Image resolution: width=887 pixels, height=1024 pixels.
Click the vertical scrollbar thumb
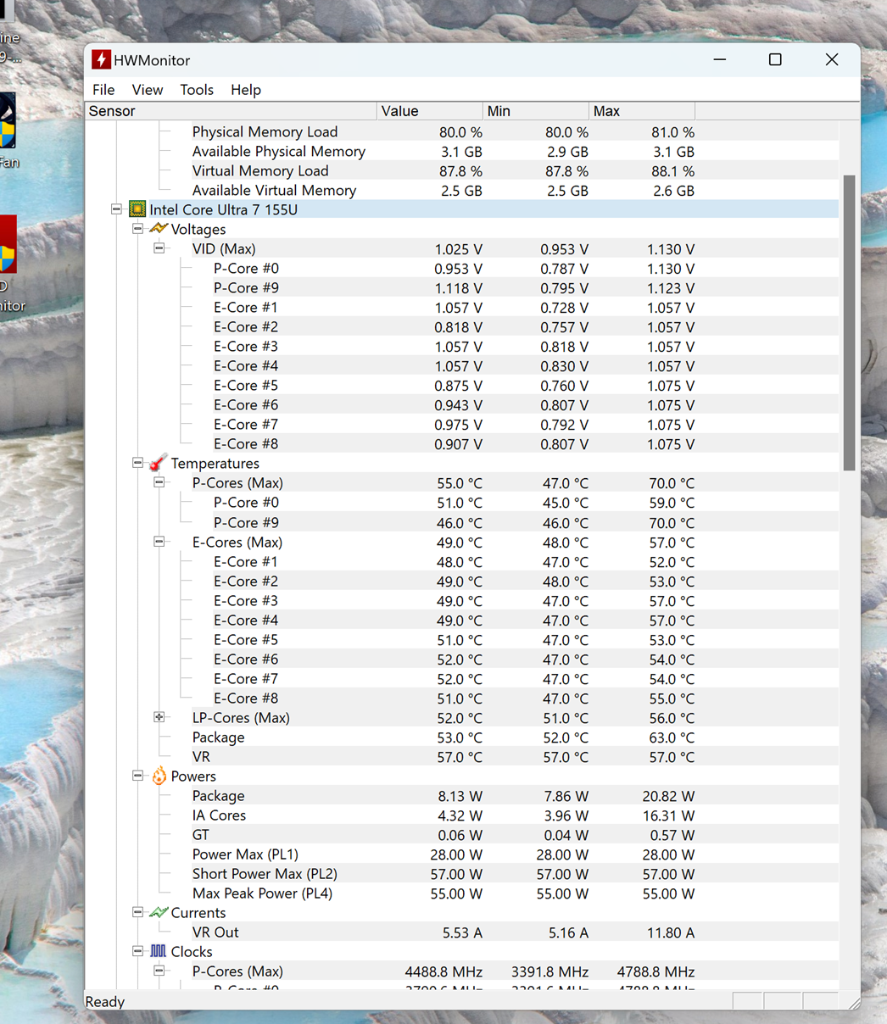click(x=849, y=323)
